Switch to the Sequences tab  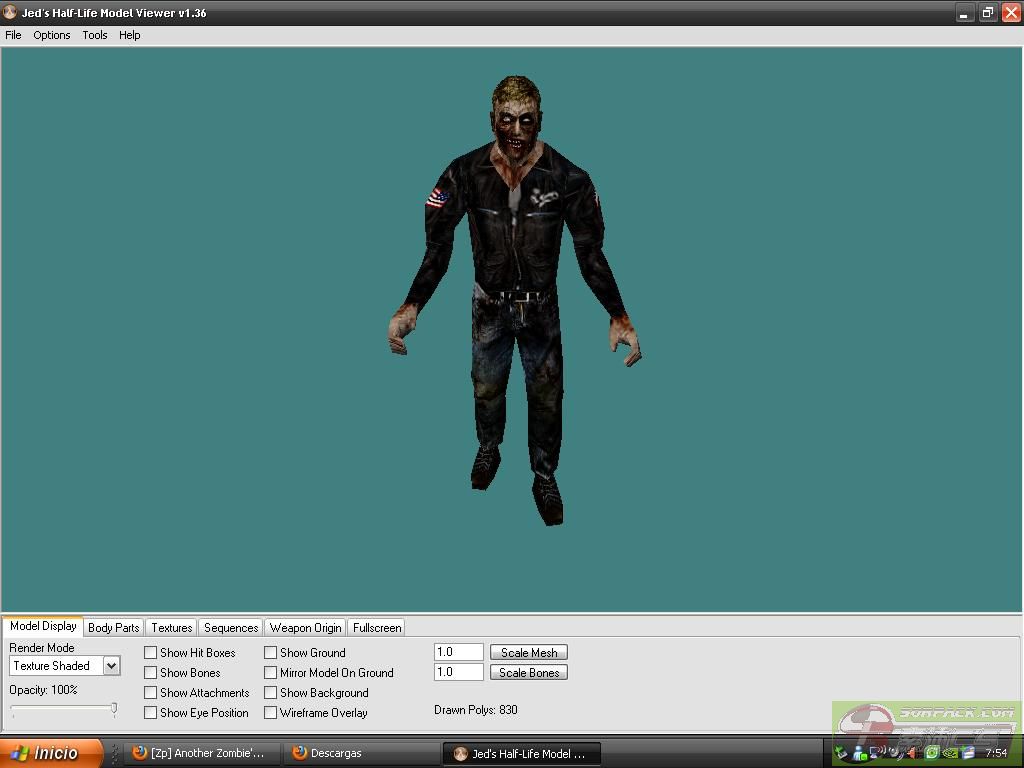click(x=231, y=628)
